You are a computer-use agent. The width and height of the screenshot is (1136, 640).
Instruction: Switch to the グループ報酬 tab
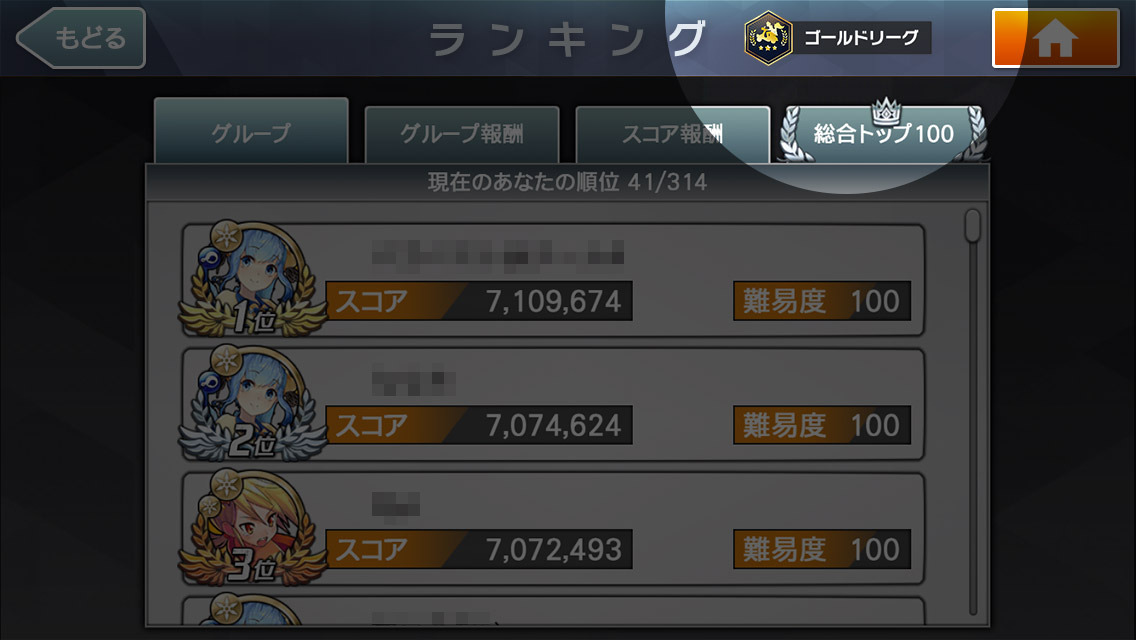pos(462,134)
